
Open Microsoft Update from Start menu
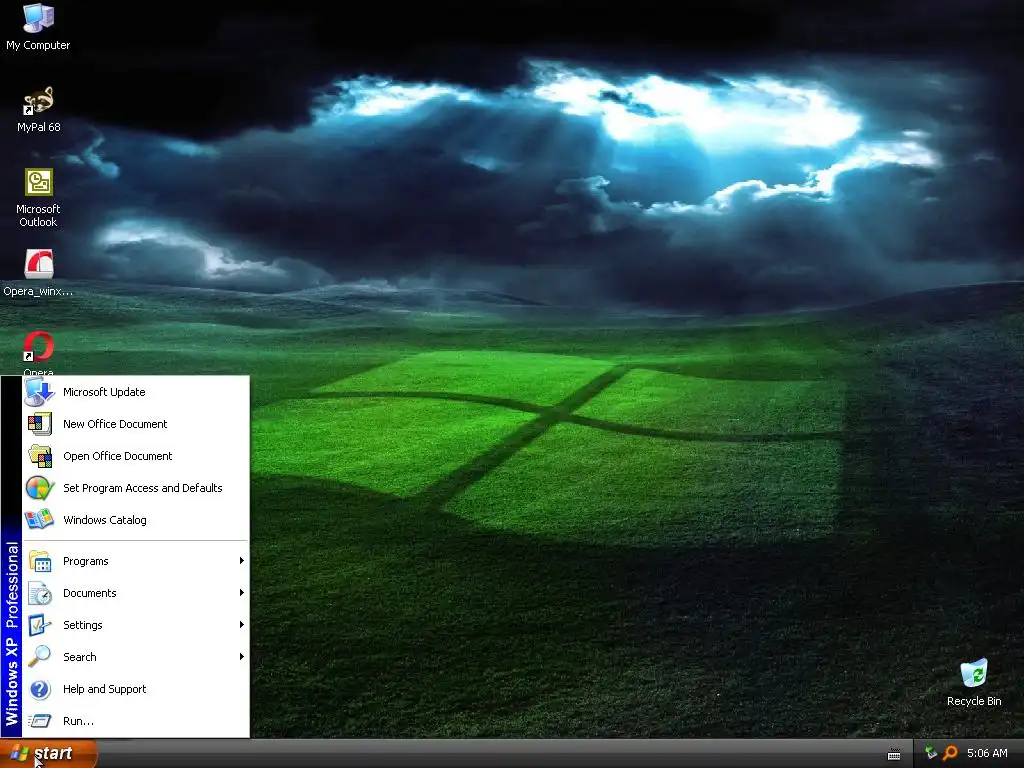(x=136, y=392)
